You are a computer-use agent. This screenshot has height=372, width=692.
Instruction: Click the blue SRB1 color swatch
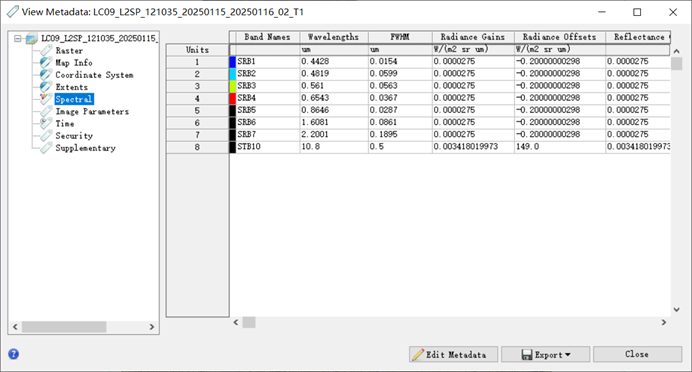click(233, 62)
